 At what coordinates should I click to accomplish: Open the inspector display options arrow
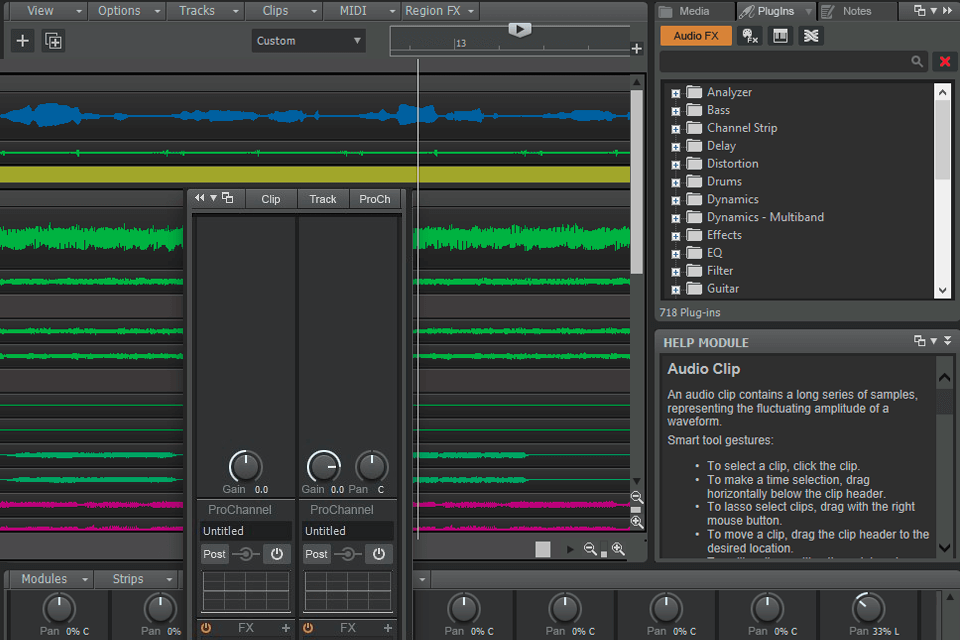pos(214,198)
